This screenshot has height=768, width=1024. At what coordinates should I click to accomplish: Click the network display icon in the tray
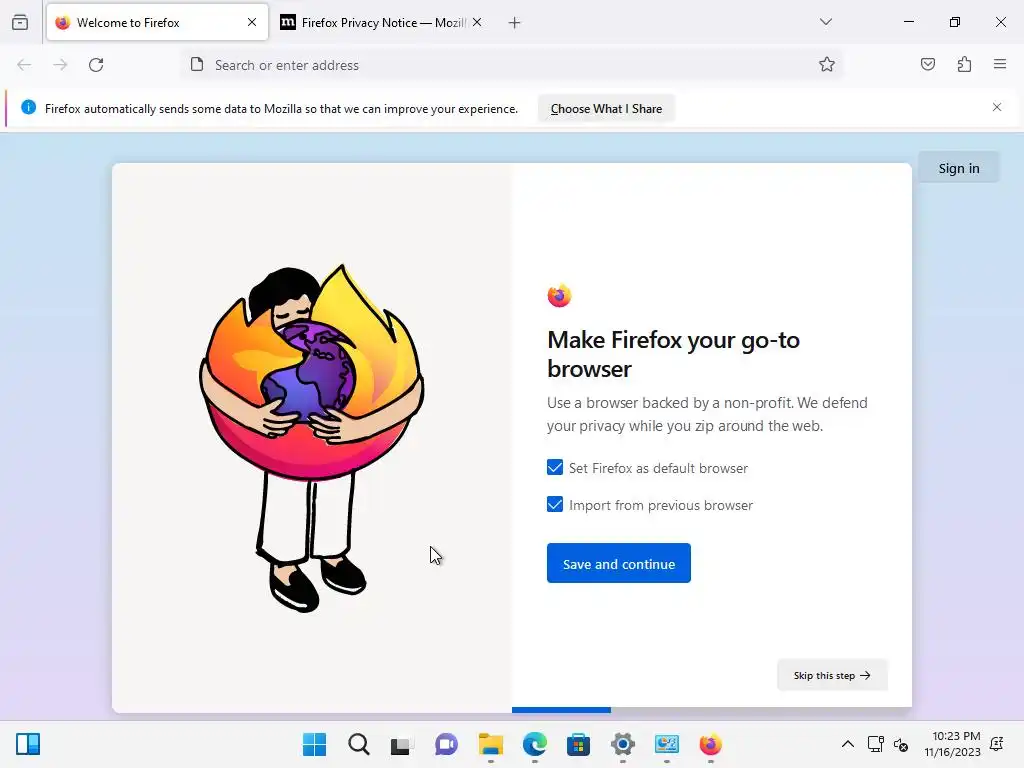[x=875, y=744]
